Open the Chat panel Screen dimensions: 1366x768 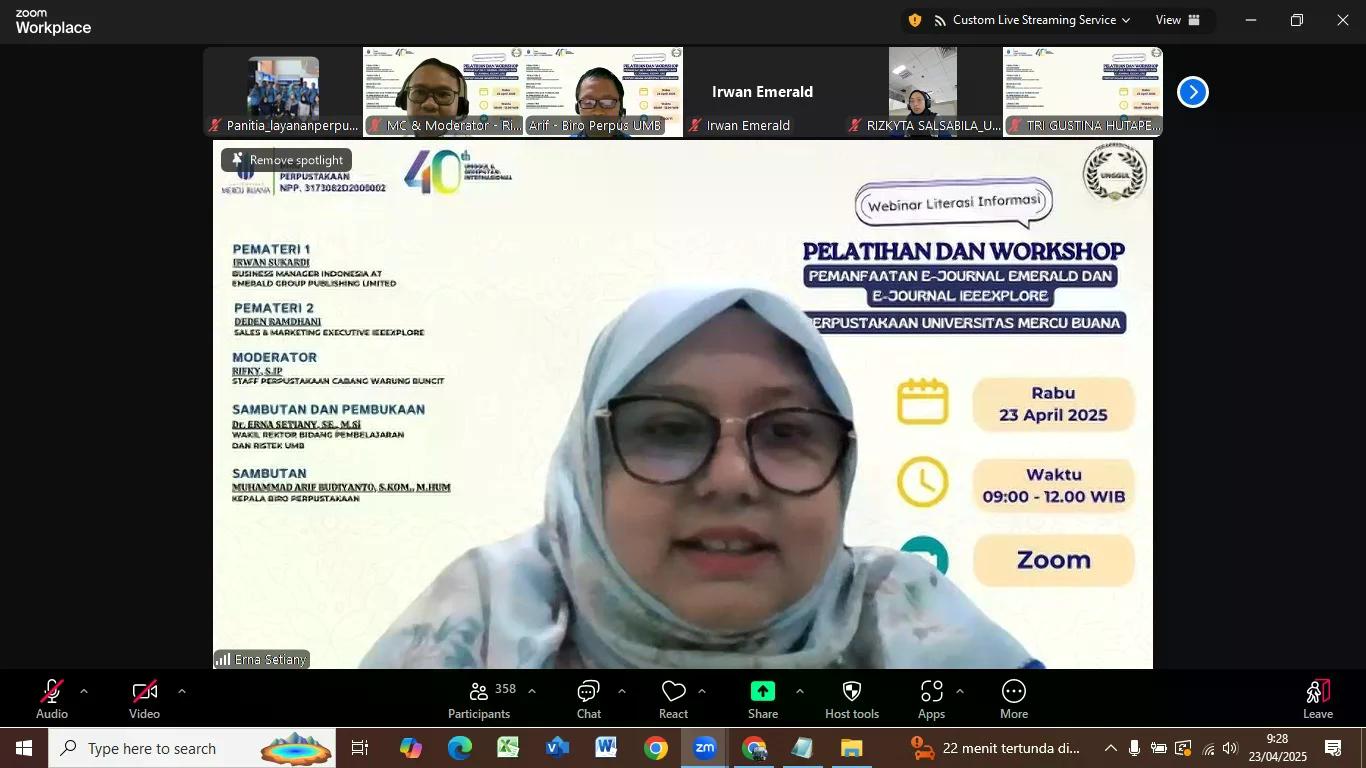click(x=588, y=699)
